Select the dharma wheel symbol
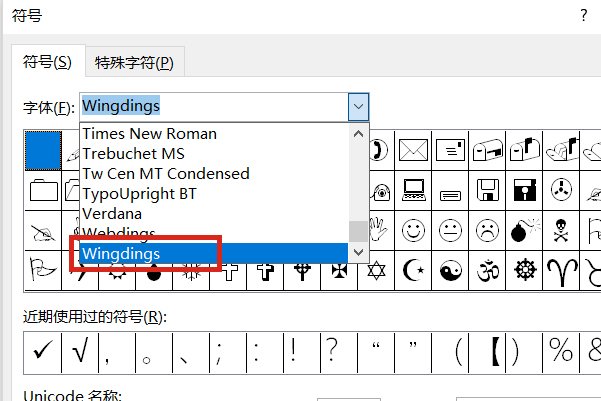Screen dimensions: 601x401 pyautogui.click(x=524, y=271)
